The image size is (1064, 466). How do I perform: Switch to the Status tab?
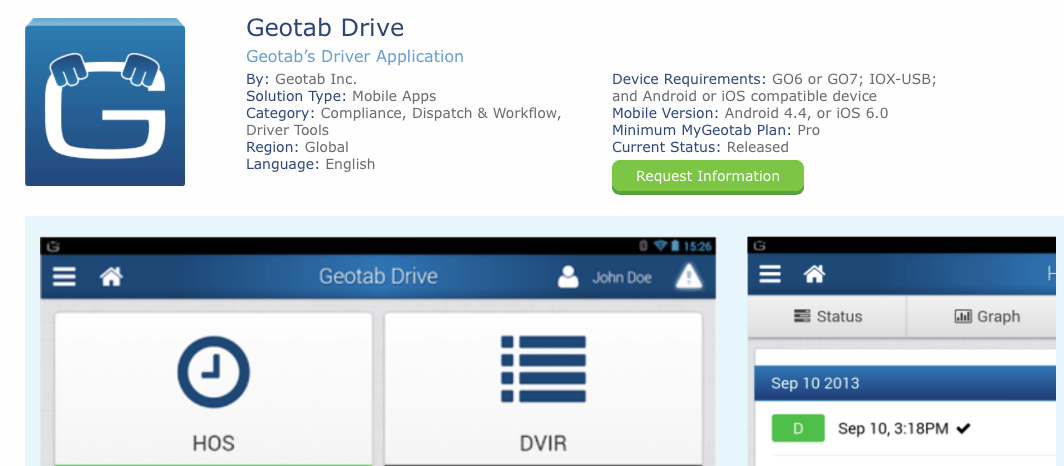827,316
